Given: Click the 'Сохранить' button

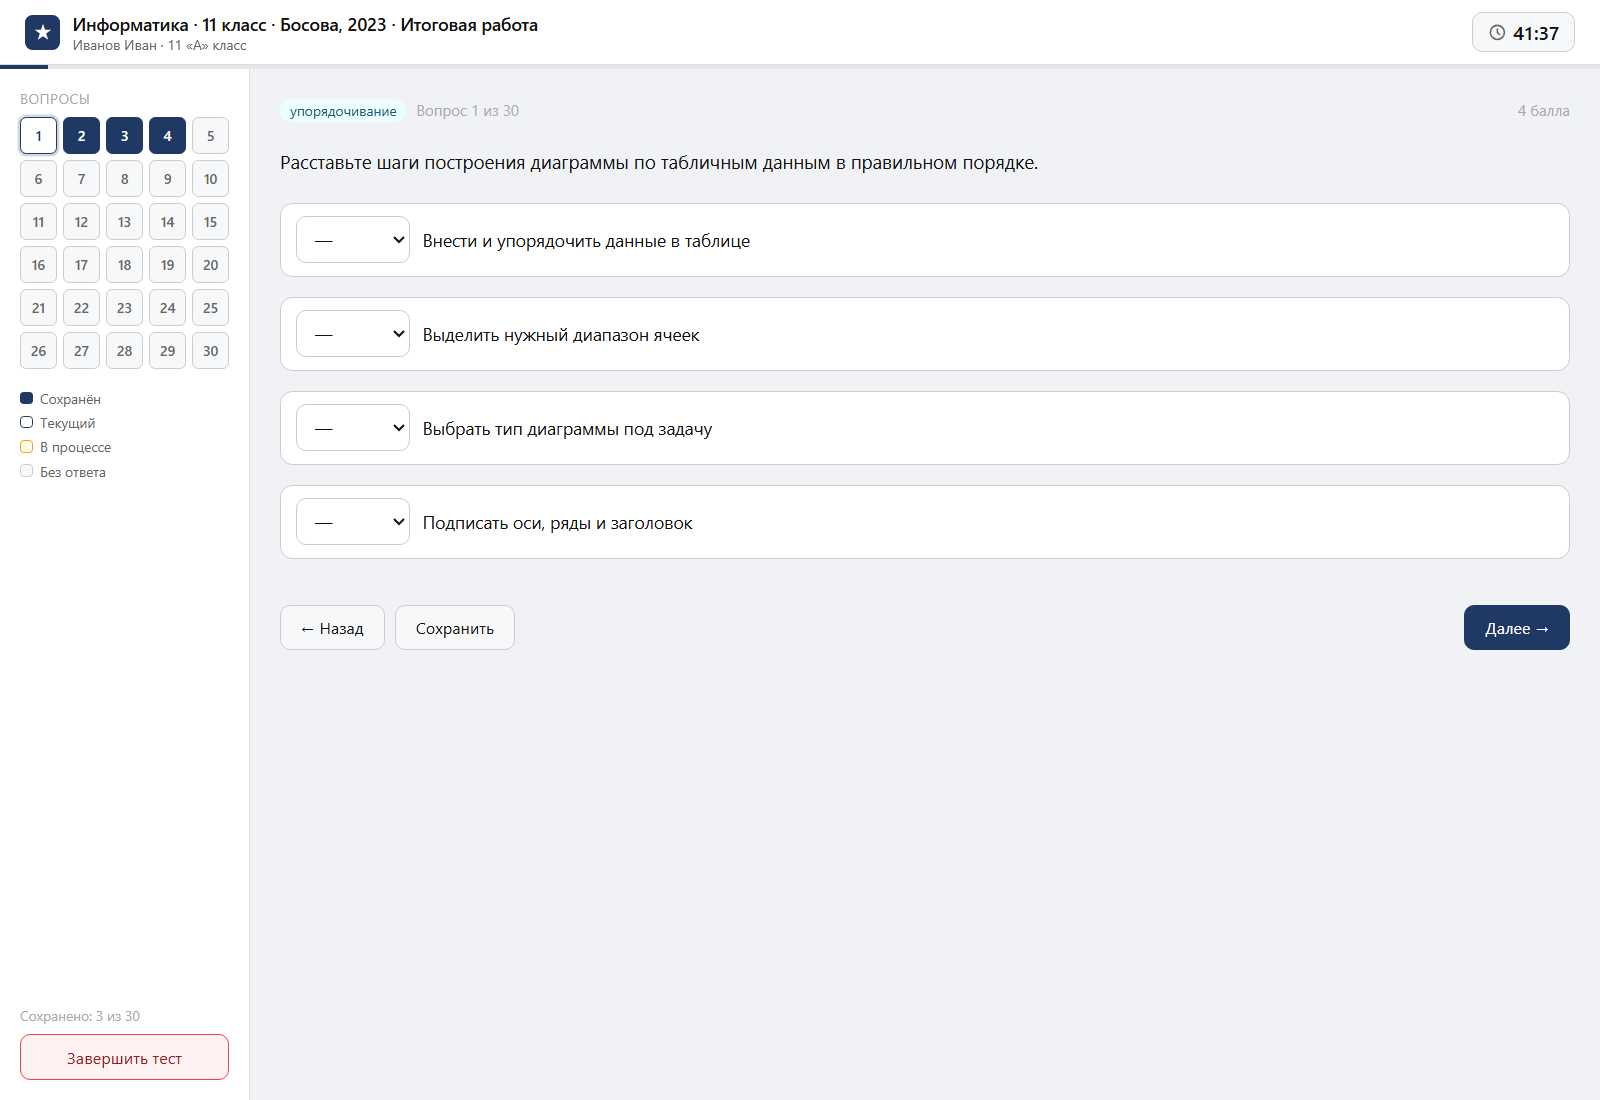Looking at the screenshot, I should 455,628.
